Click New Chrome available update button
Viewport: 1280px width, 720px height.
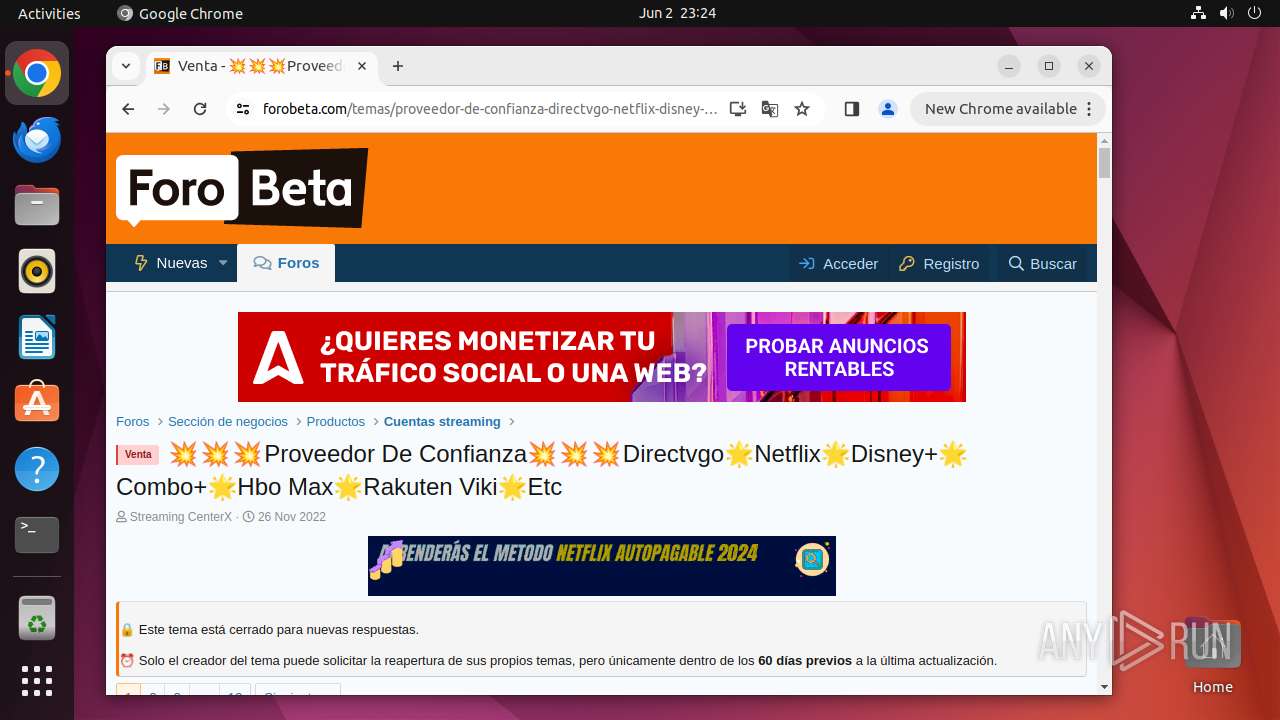pyautogui.click(x=1006, y=109)
